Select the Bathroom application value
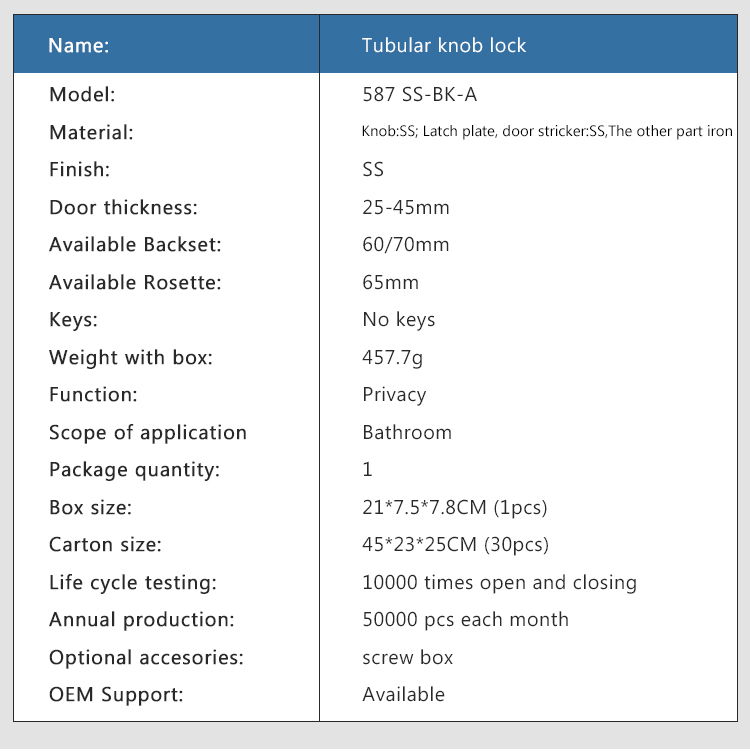The image size is (750, 751). [x=407, y=432]
